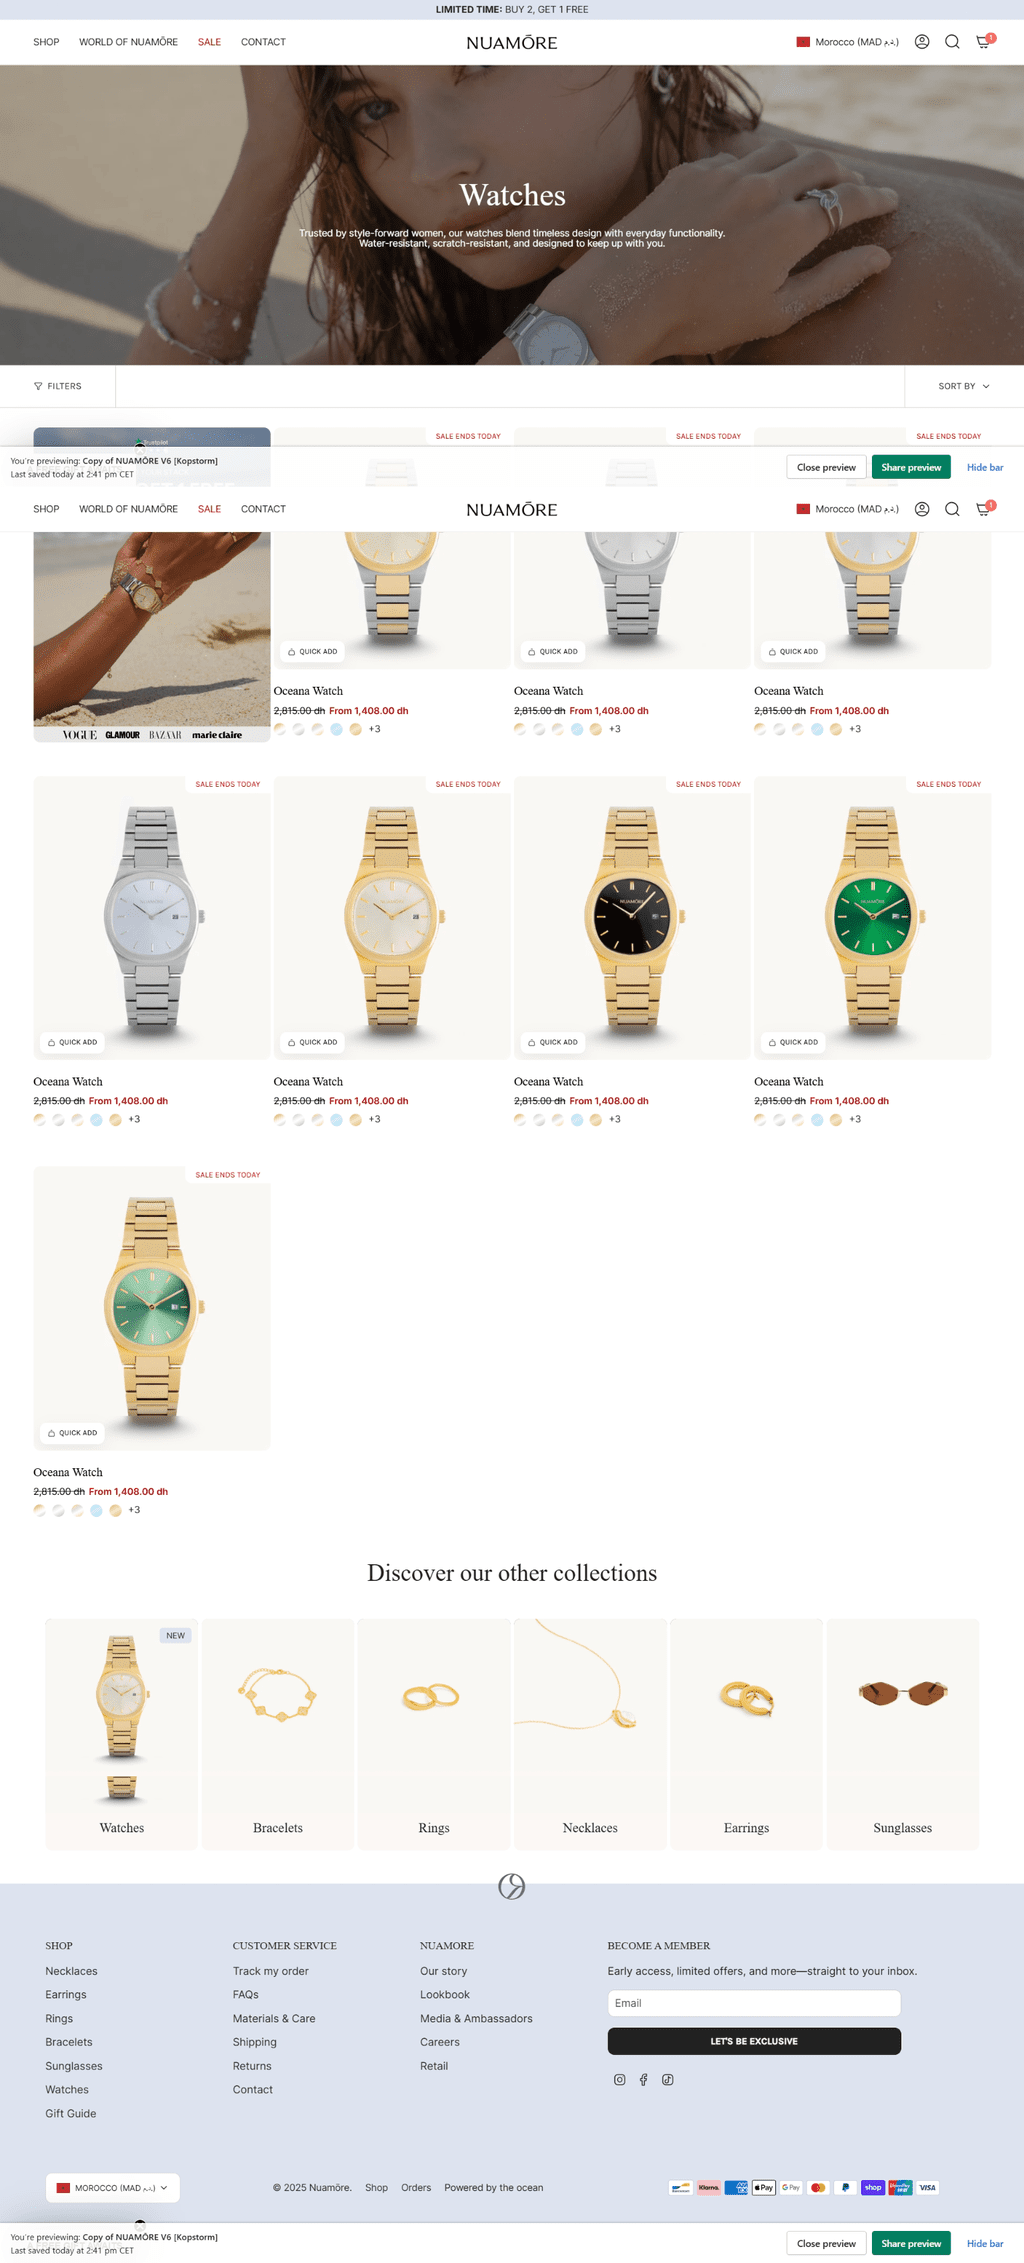Screen dimensions: 1024x2263
Task: Expand the footer Morocco (MAD) currency selector
Action: point(113,2188)
